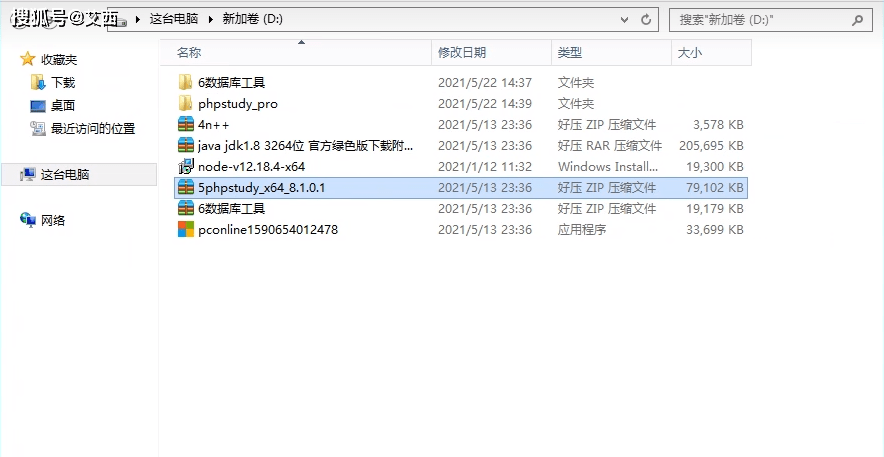Image resolution: width=884 pixels, height=457 pixels.
Task: Expand the arrow before 这台电脑 in breadcrumb
Action: [138, 20]
